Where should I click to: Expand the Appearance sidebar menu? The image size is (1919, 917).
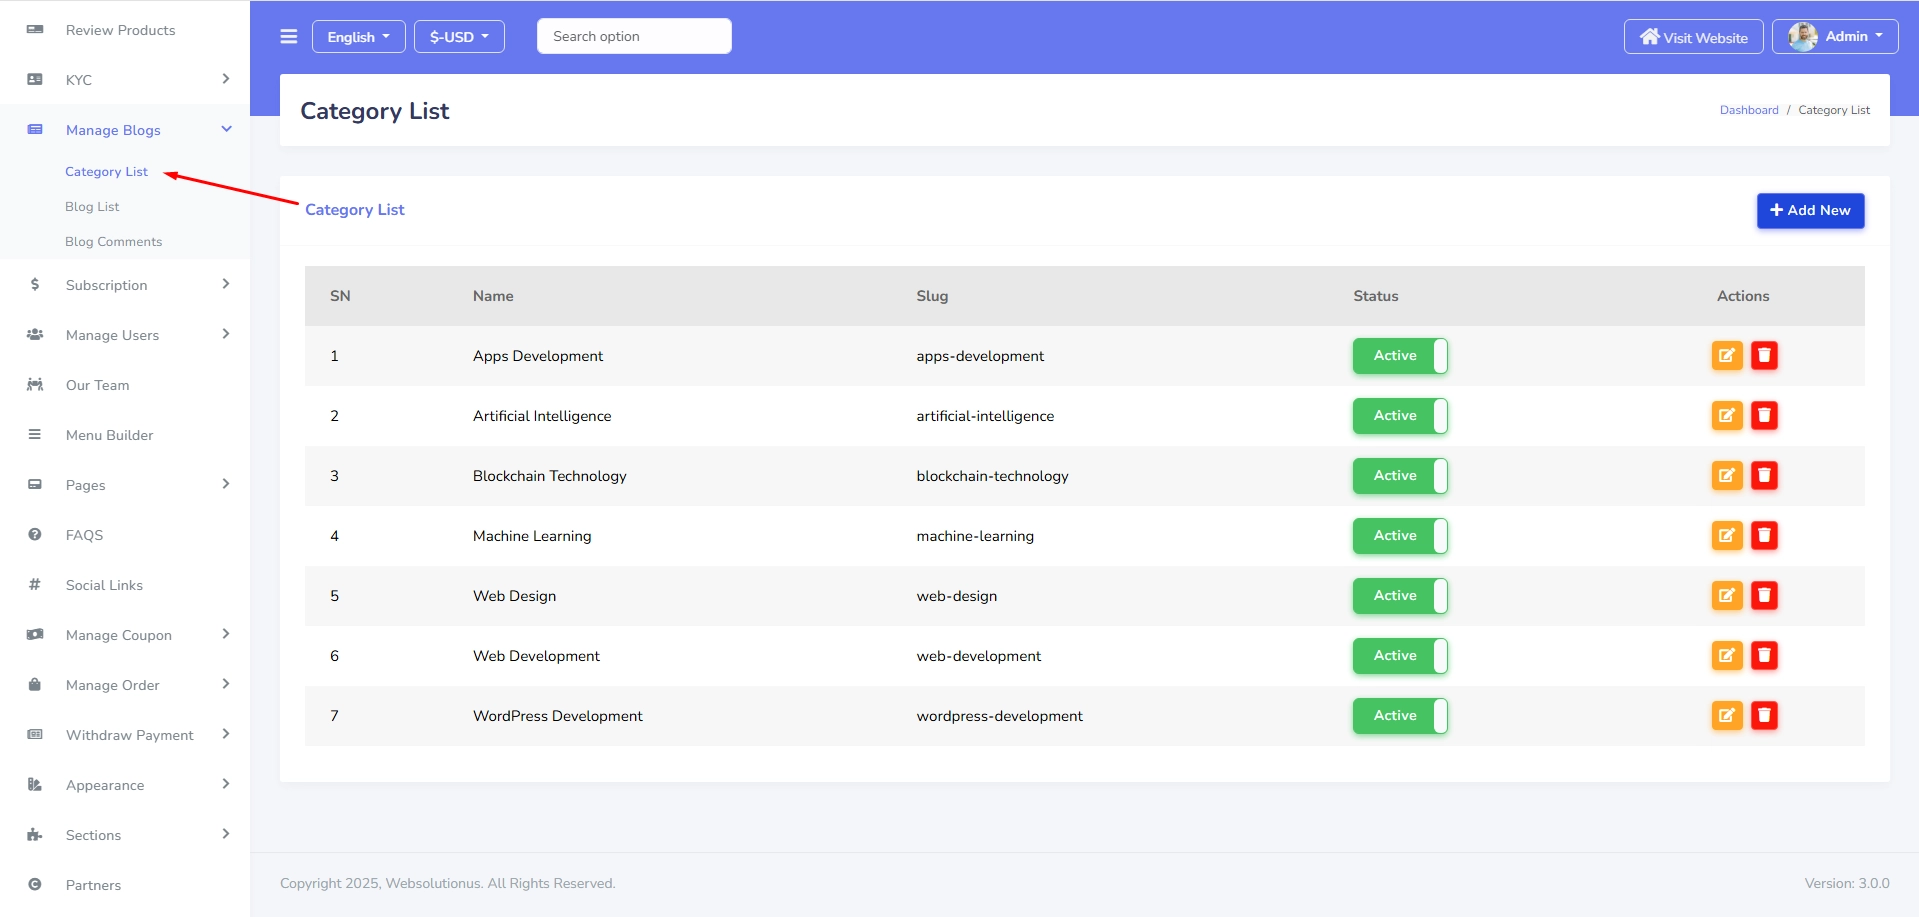click(125, 785)
